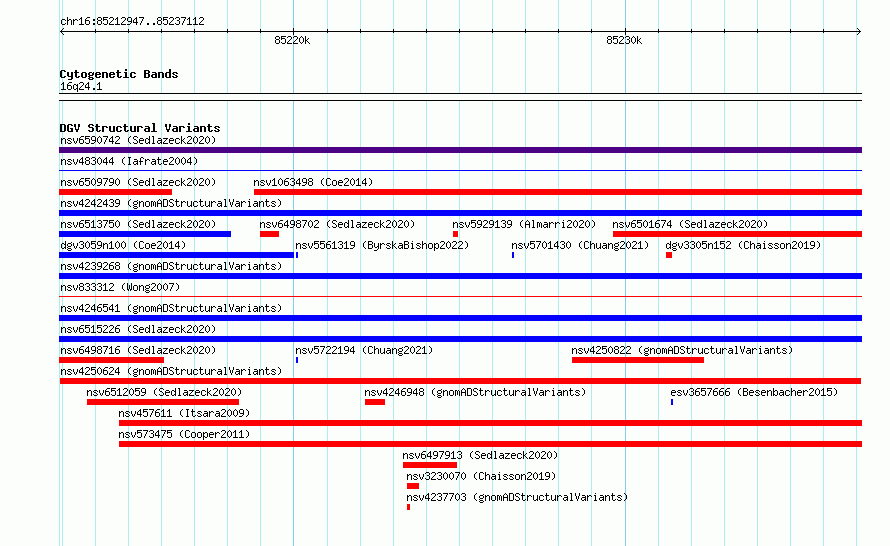The height and width of the screenshot is (546, 890).
Task: Open nsv4246541 gnomAD variant label
Action: 171,308
